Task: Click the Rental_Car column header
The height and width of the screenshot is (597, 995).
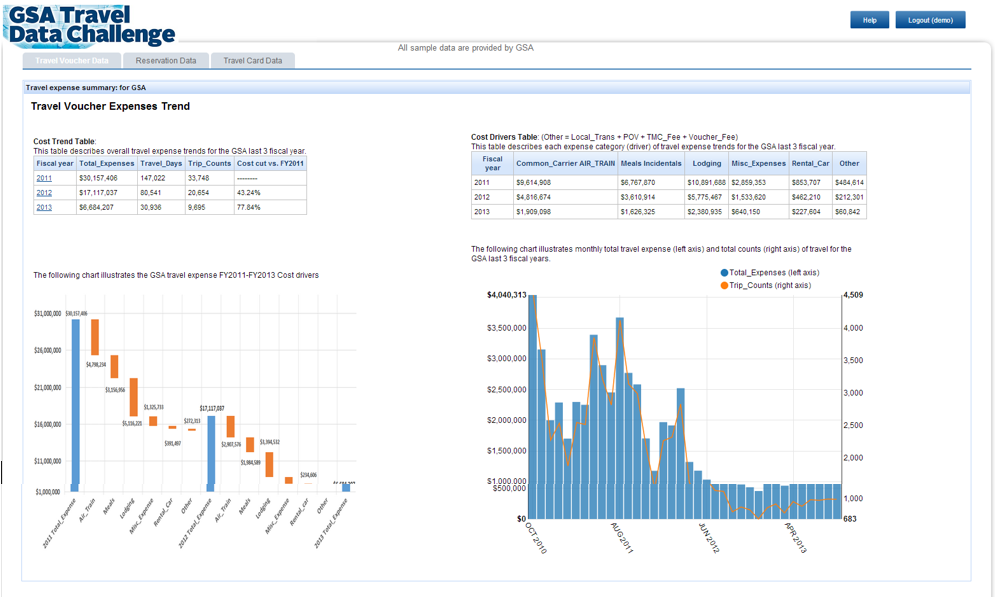Action: coord(810,164)
